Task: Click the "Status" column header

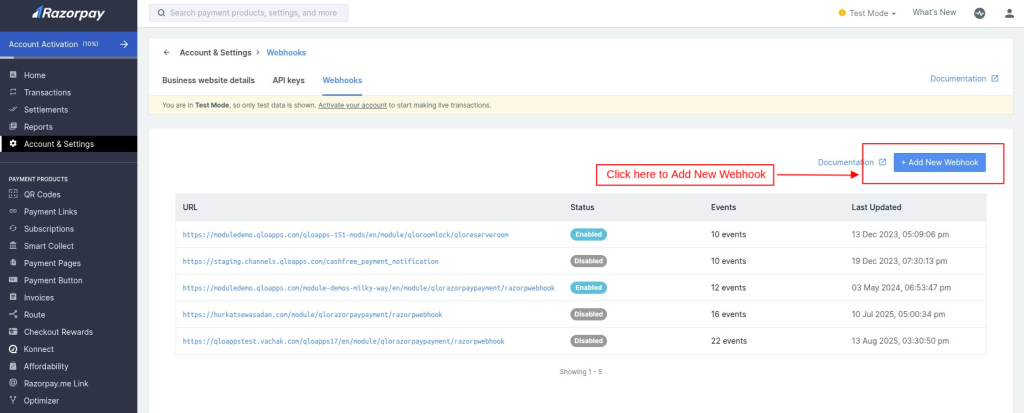Action: (583, 207)
